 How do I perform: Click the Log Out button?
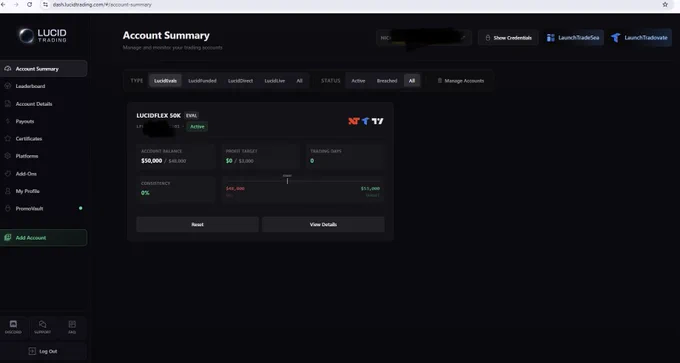coord(43,351)
